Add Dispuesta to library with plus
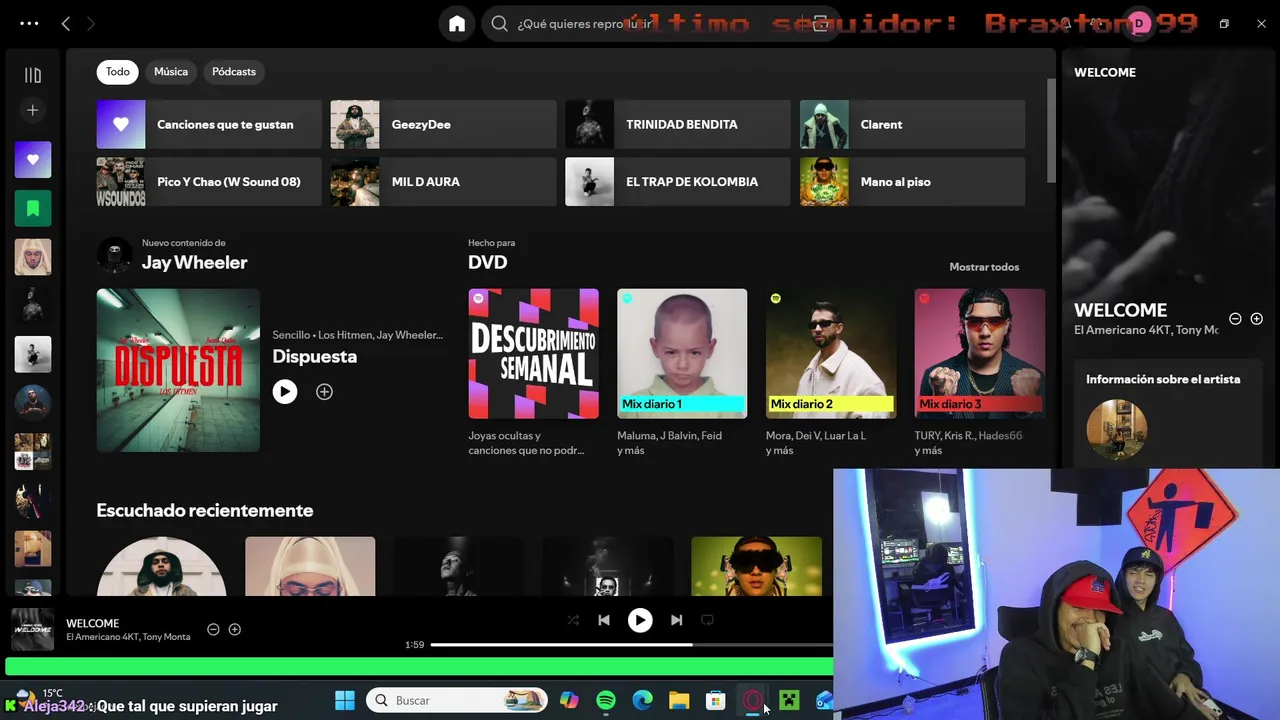Image resolution: width=1280 pixels, height=720 pixels. click(x=324, y=392)
